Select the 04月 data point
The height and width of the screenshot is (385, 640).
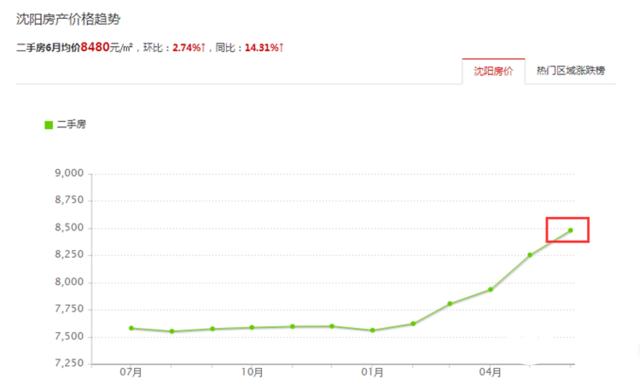point(490,289)
